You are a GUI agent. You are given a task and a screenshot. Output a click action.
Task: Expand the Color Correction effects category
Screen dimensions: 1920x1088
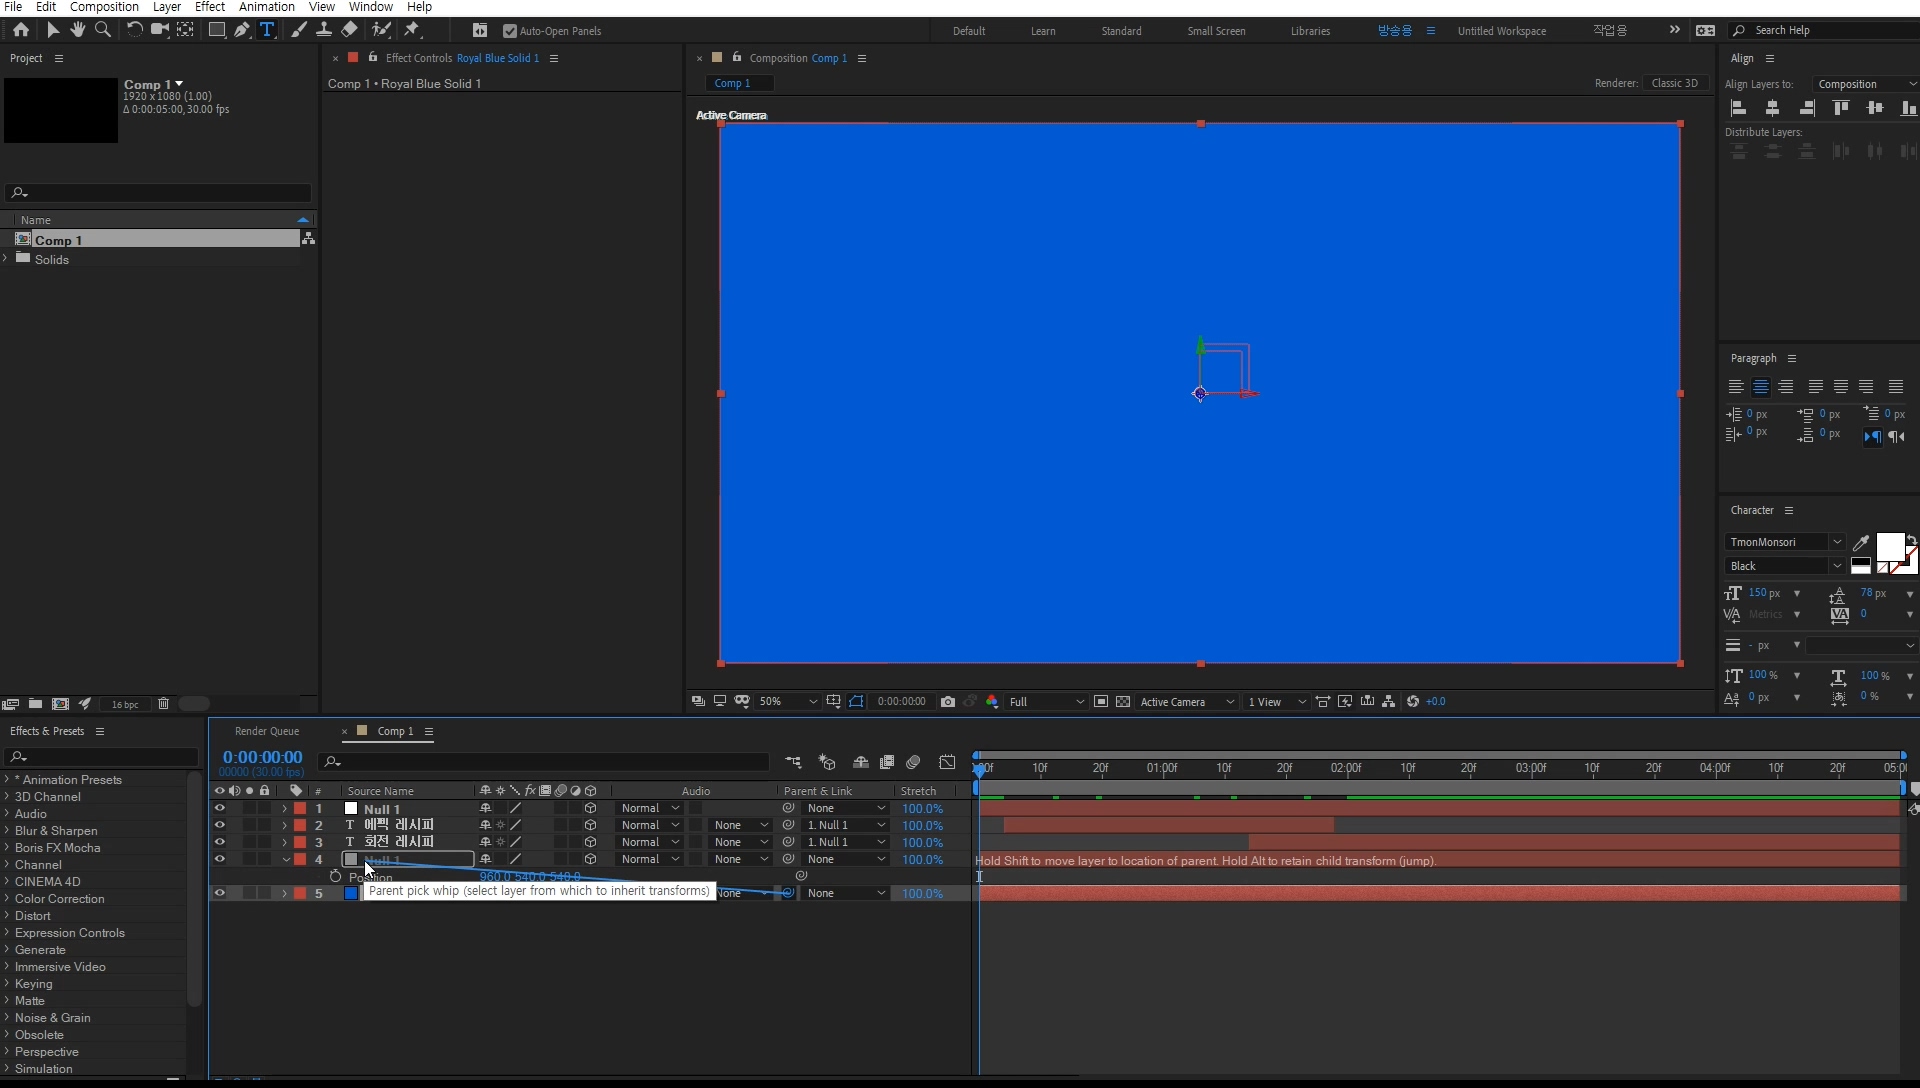[6, 899]
